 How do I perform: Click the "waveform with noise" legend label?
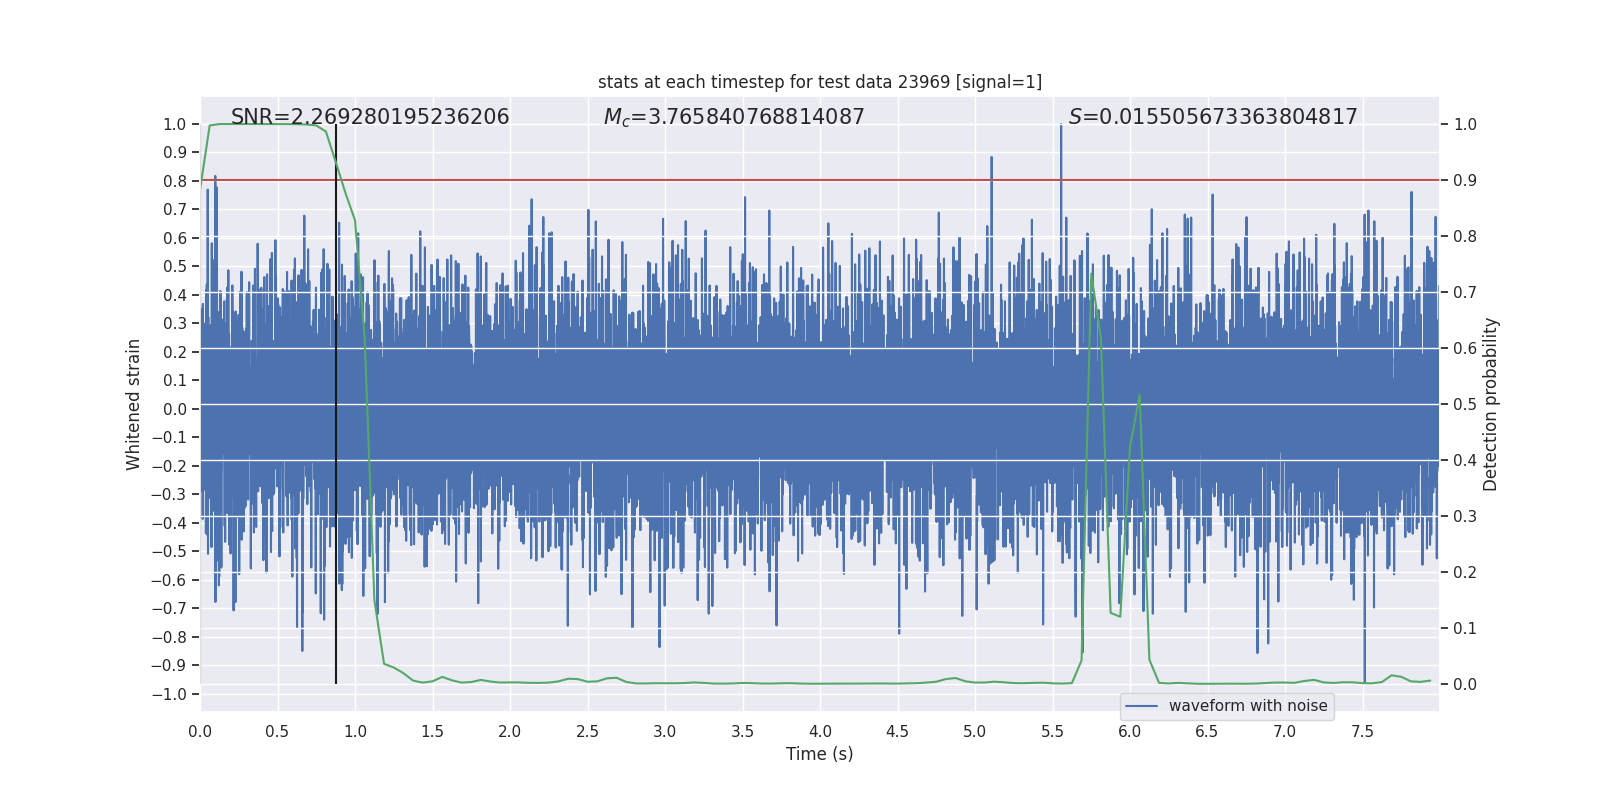click(x=1247, y=706)
